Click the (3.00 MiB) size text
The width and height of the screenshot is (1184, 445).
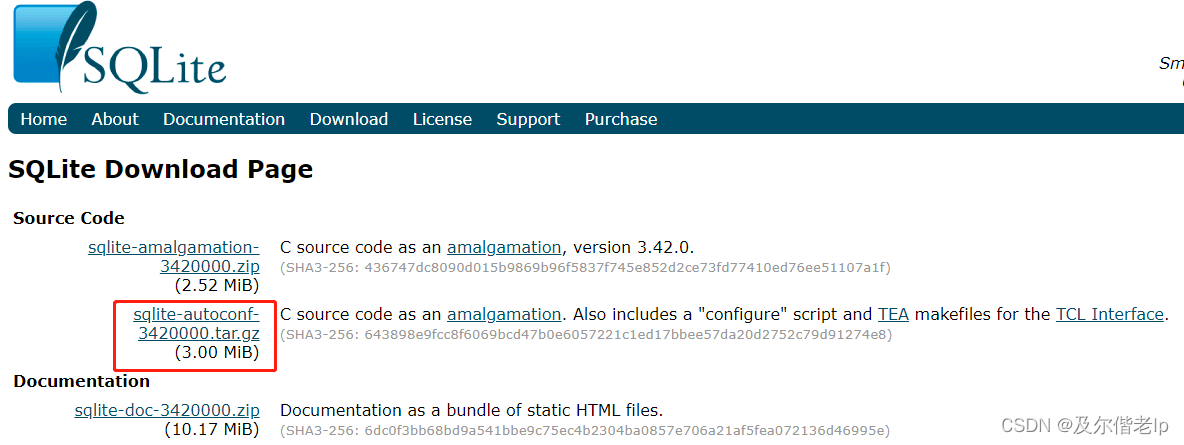tap(217, 352)
